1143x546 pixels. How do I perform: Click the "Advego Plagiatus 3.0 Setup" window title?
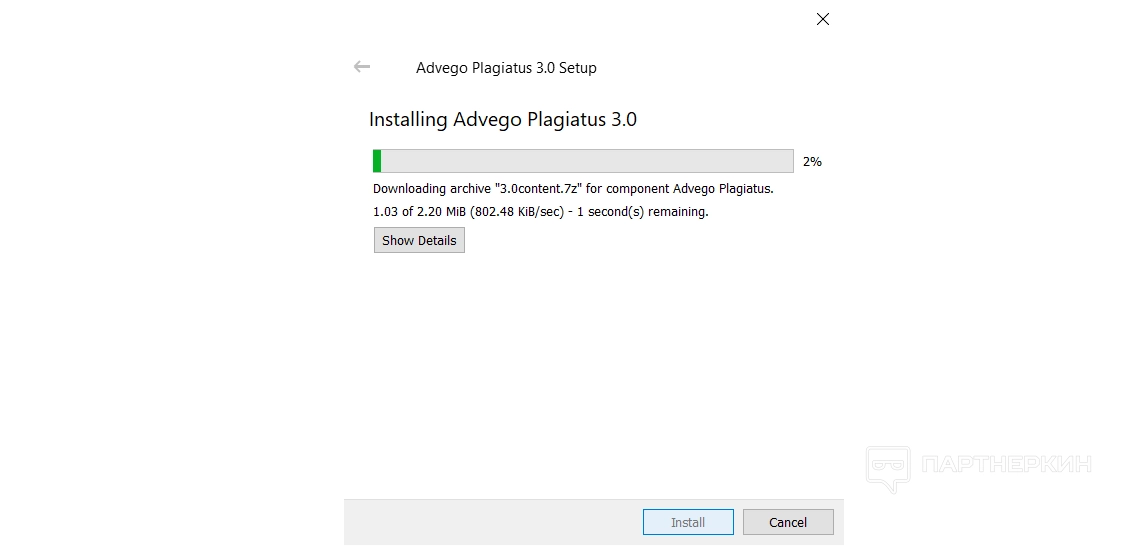506,68
